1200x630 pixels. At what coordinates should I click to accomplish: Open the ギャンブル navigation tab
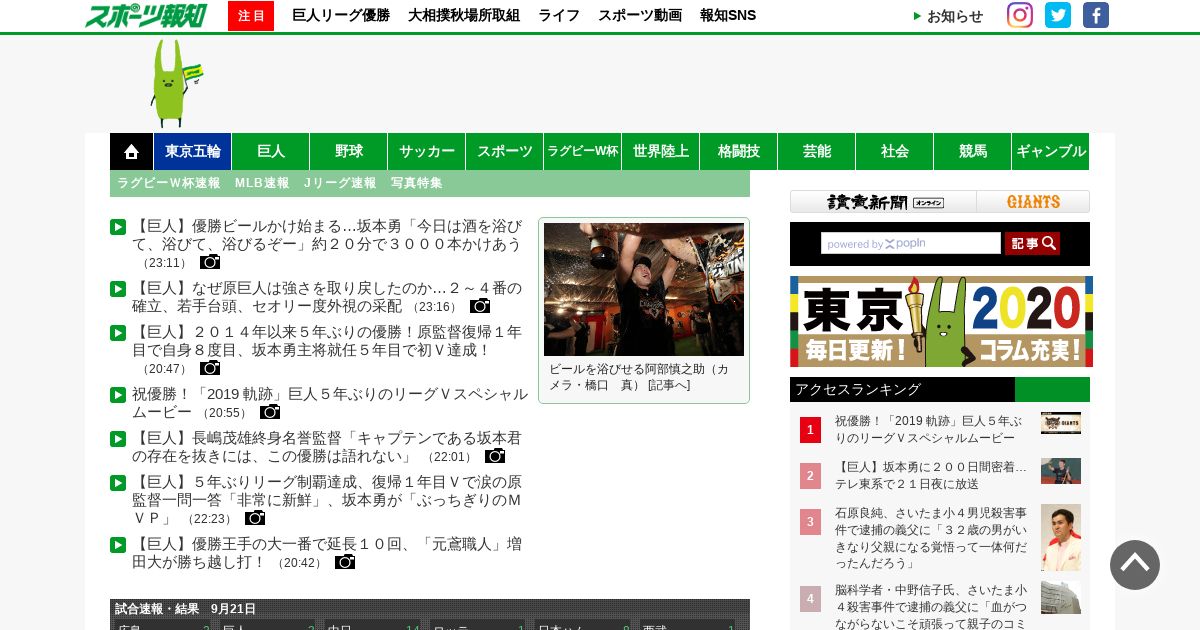[1051, 152]
